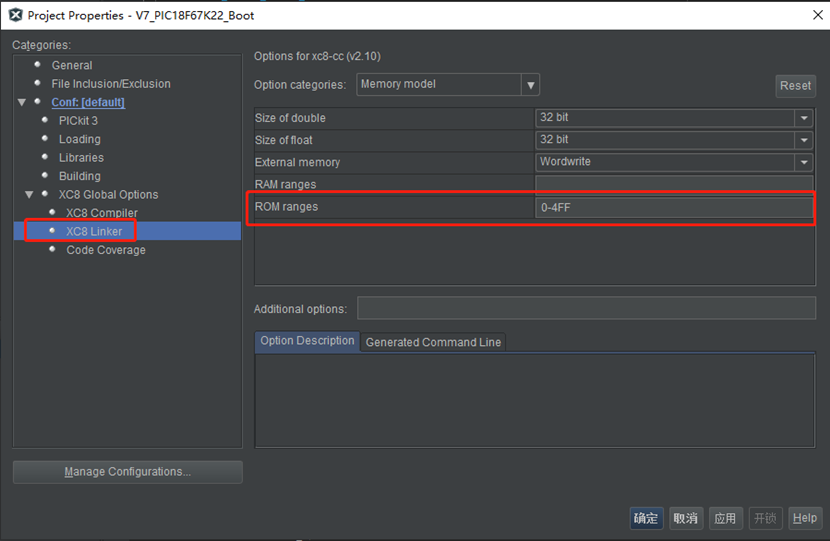Collapse the XC8 Global Options node

pos(29,195)
